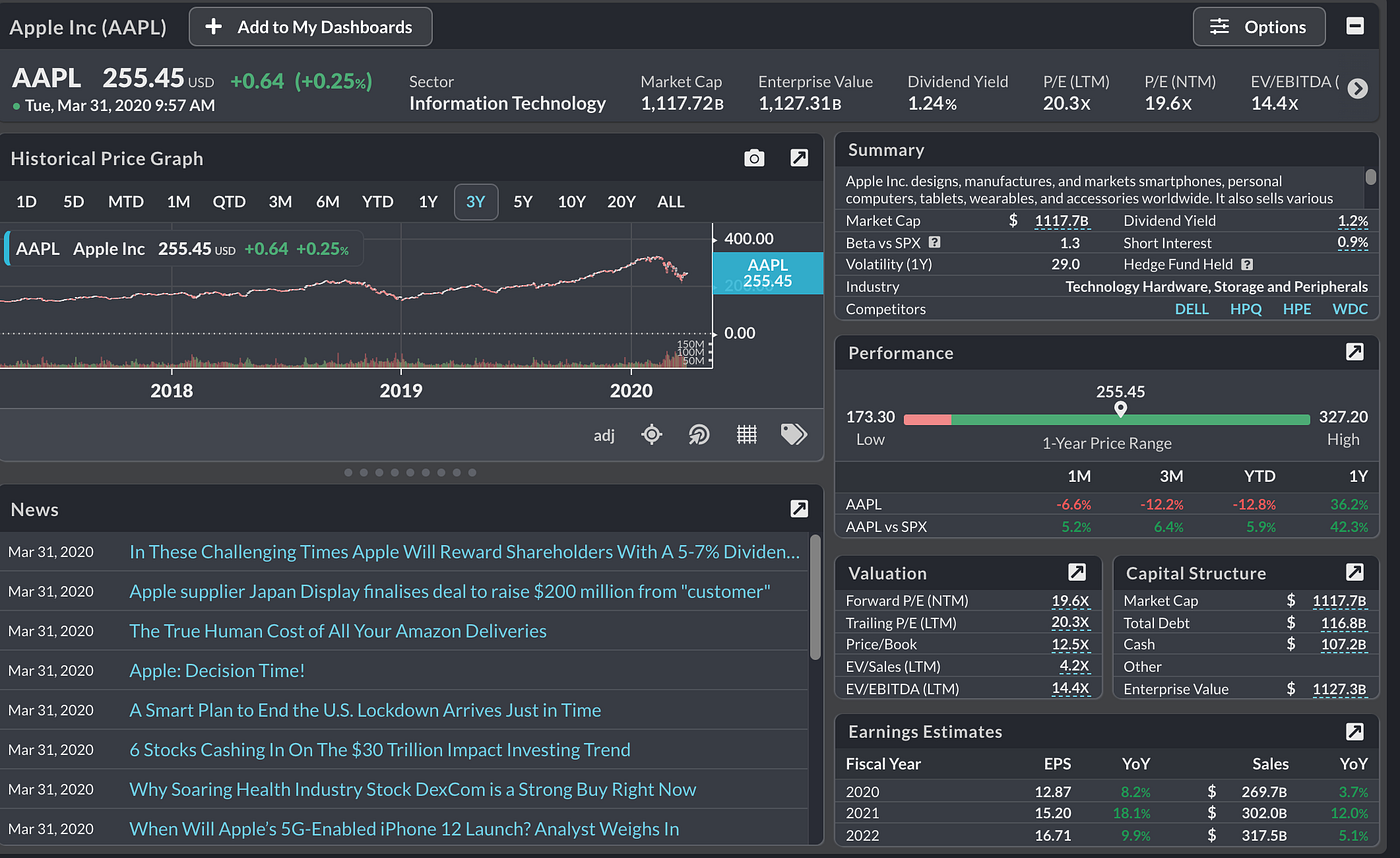Open the '6 Stocks Cashing In' article
Image resolution: width=1400 pixels, height=858 pixels.
click(380, 750)
